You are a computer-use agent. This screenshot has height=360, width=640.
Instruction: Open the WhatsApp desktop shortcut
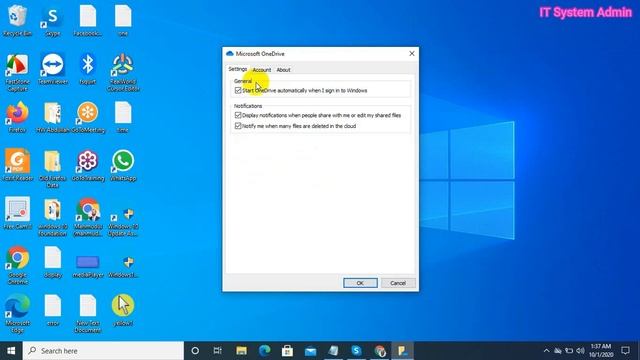(123, 165)
